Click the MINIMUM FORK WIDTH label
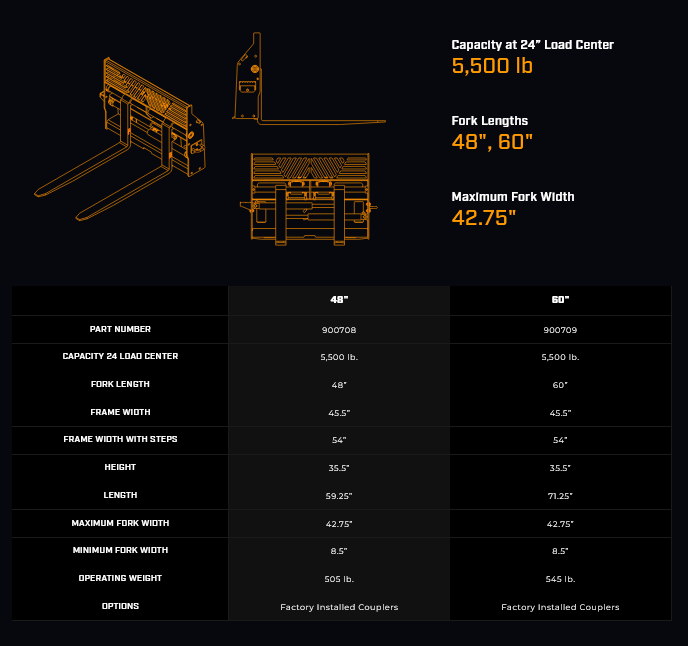The image size is (688, 646). pos(120,550)
